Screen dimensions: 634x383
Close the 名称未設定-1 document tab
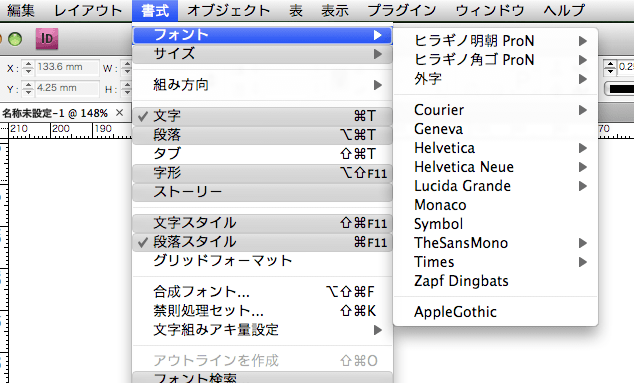tap(119, 113)
